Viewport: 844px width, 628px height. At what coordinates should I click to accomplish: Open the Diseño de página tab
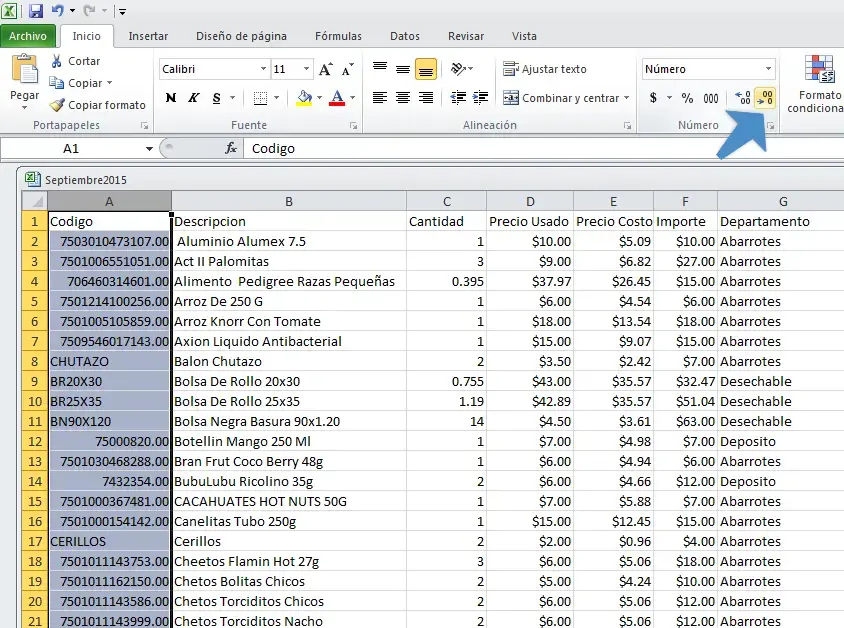click(241, 36)
